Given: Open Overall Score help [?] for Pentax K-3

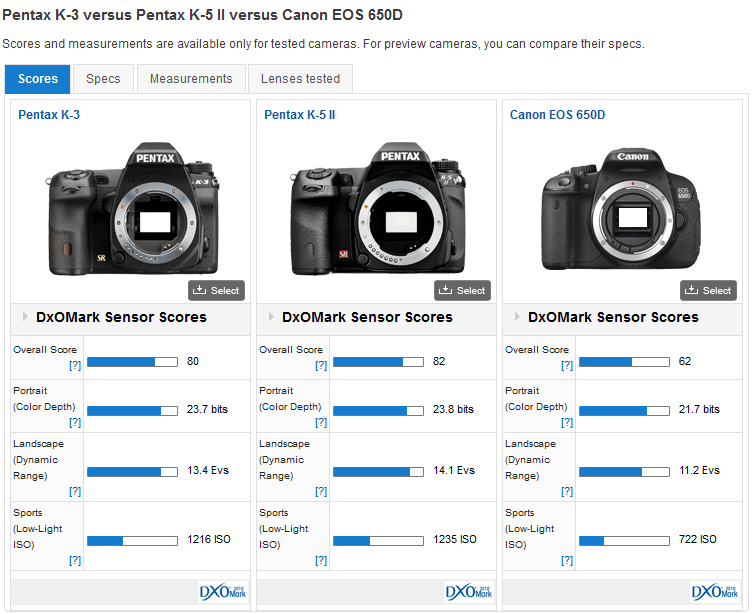Looking at the screenshot, I should [75, 366].
